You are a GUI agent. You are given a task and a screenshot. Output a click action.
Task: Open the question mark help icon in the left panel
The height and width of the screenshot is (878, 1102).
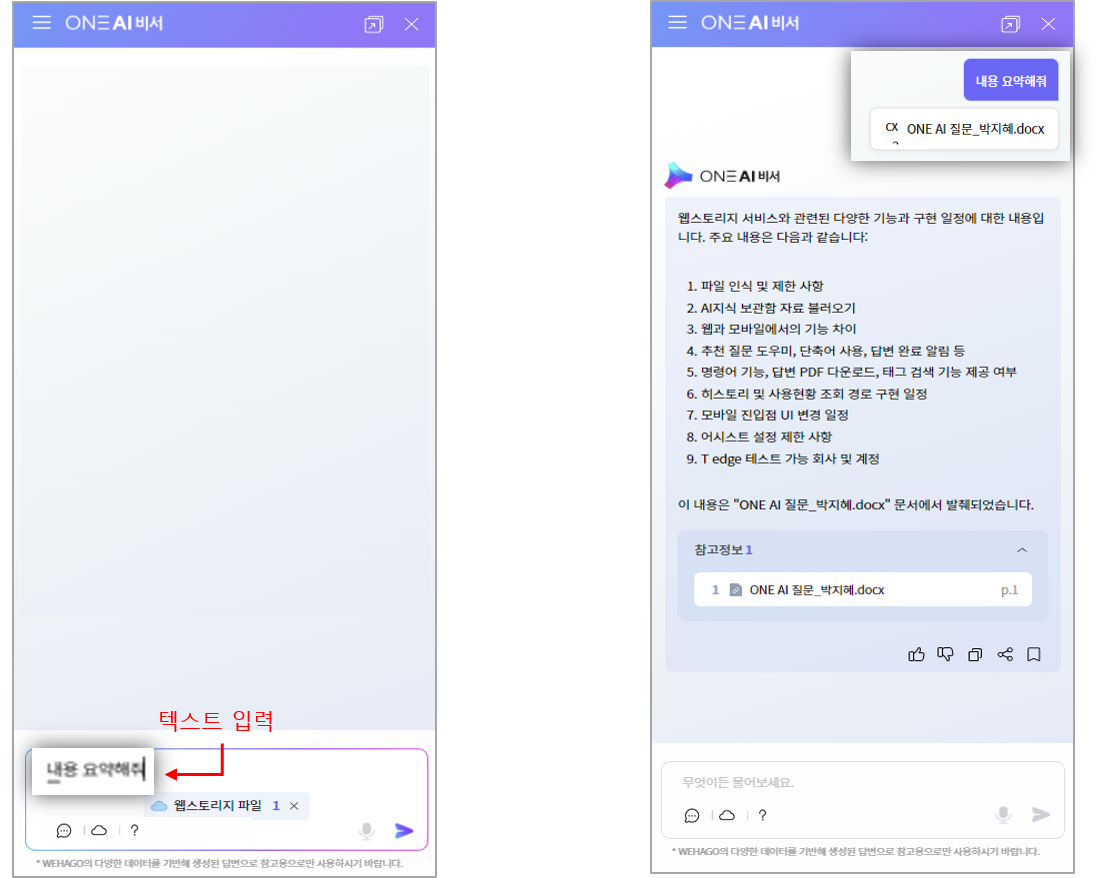[134, 830]
